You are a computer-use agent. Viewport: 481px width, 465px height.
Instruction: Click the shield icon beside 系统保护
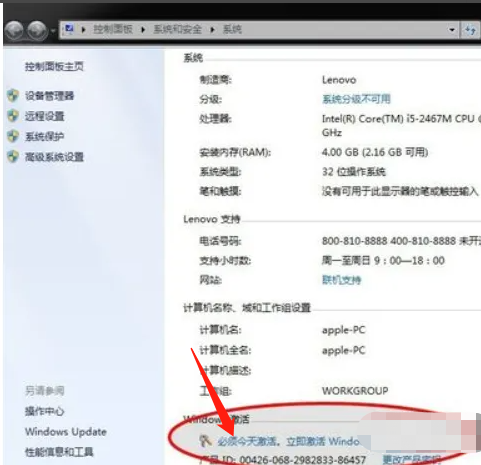pyautogui.click(x=13, y=136)
